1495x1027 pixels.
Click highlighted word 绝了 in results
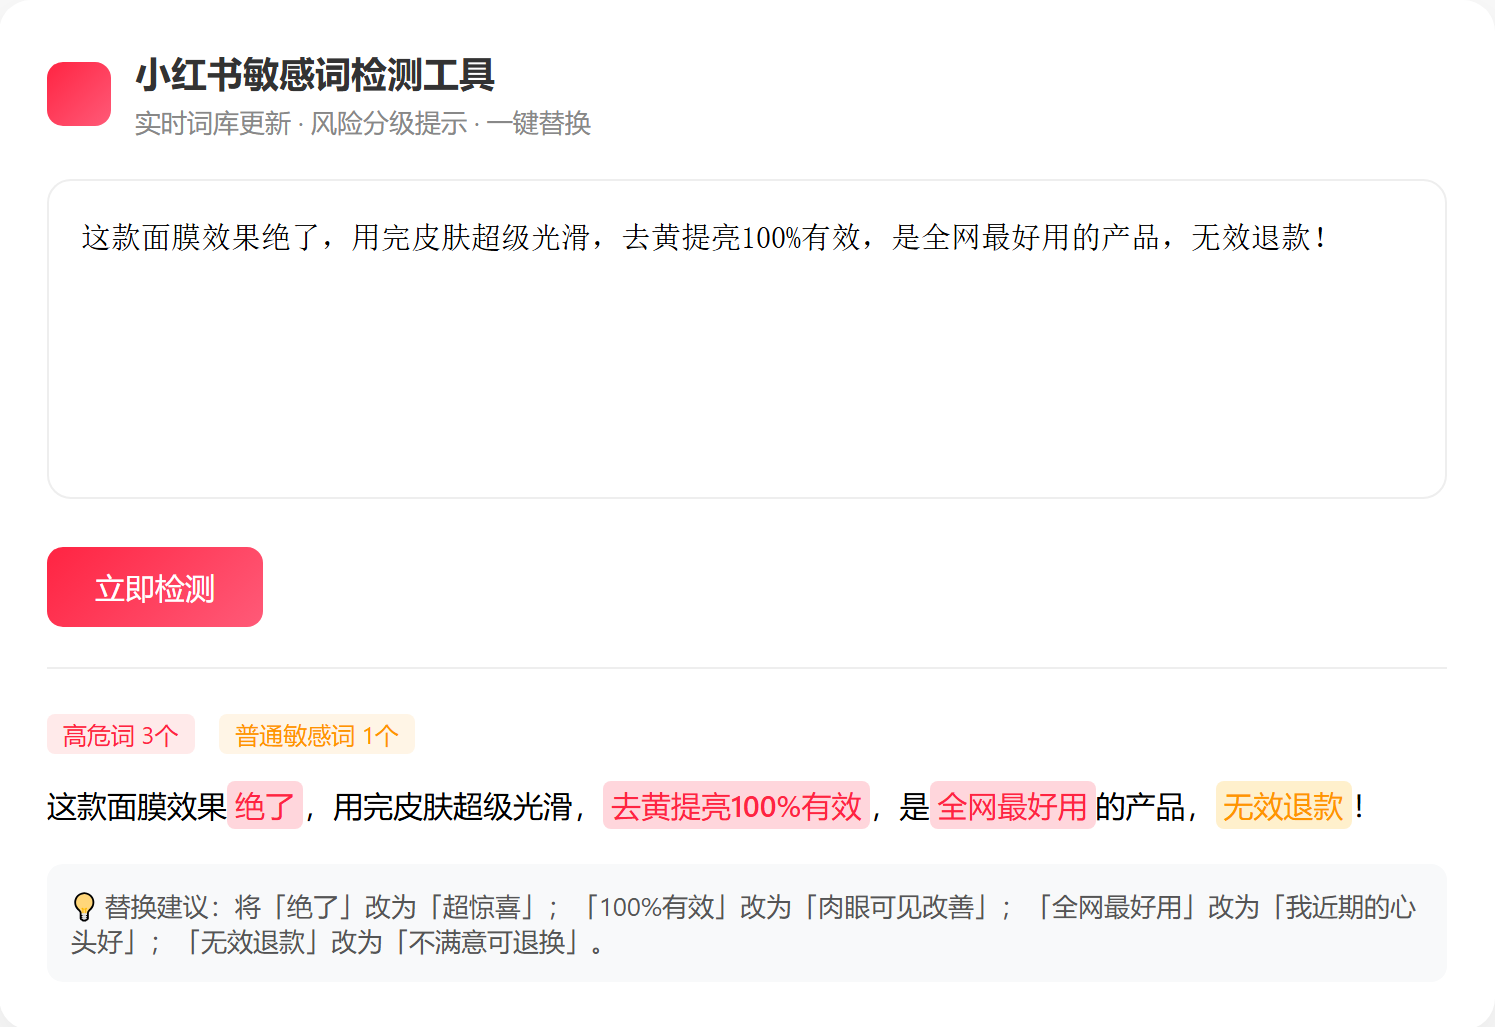[265, 806]
